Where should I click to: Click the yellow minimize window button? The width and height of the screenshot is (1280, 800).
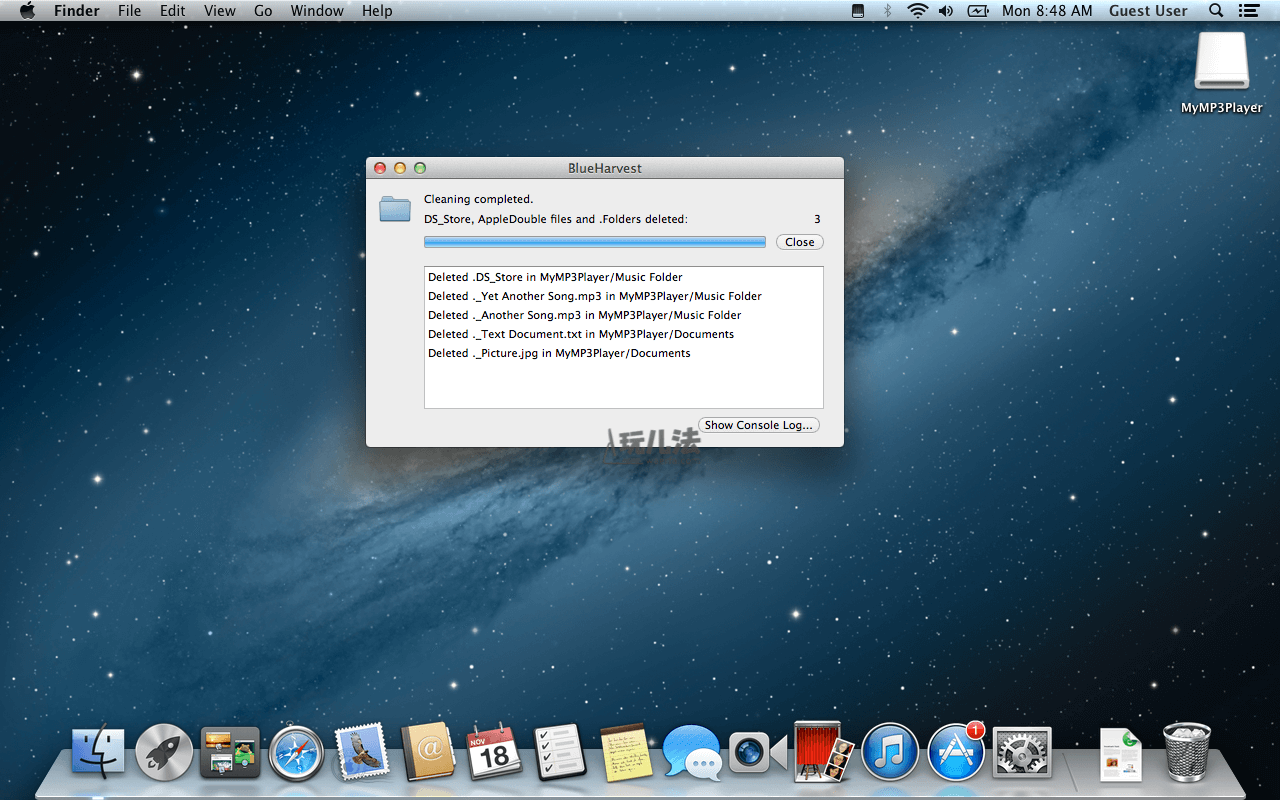tap(400, 168)
